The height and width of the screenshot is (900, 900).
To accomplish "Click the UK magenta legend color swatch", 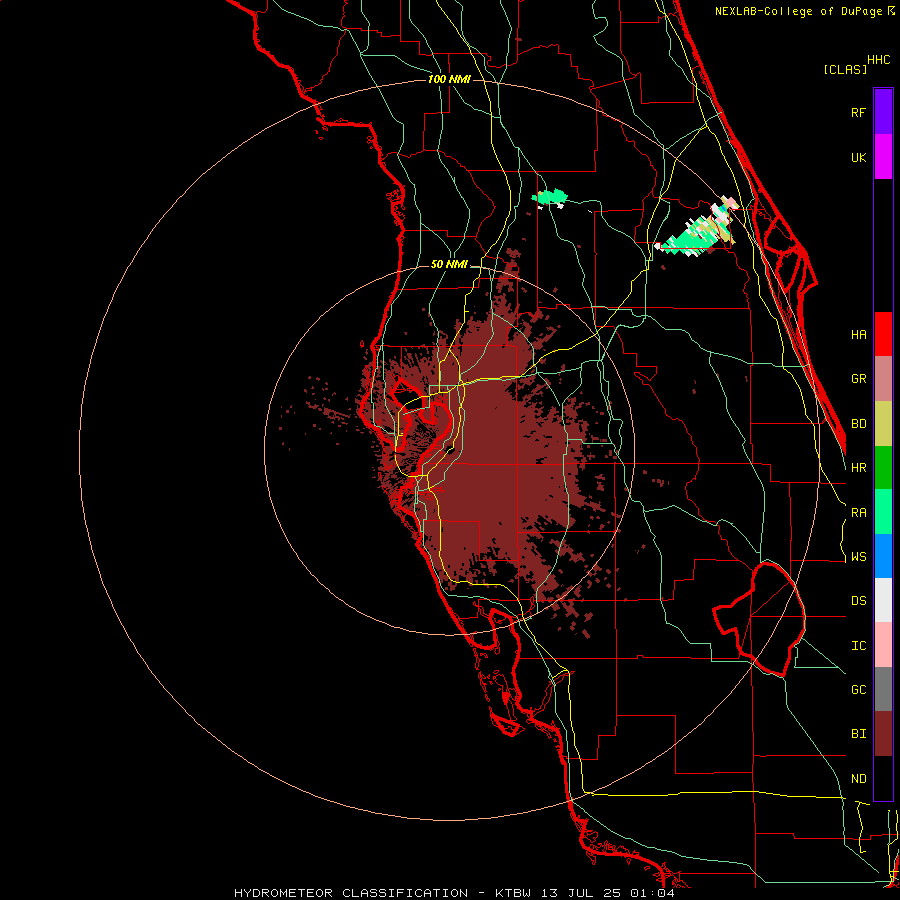I will point(883,157).
